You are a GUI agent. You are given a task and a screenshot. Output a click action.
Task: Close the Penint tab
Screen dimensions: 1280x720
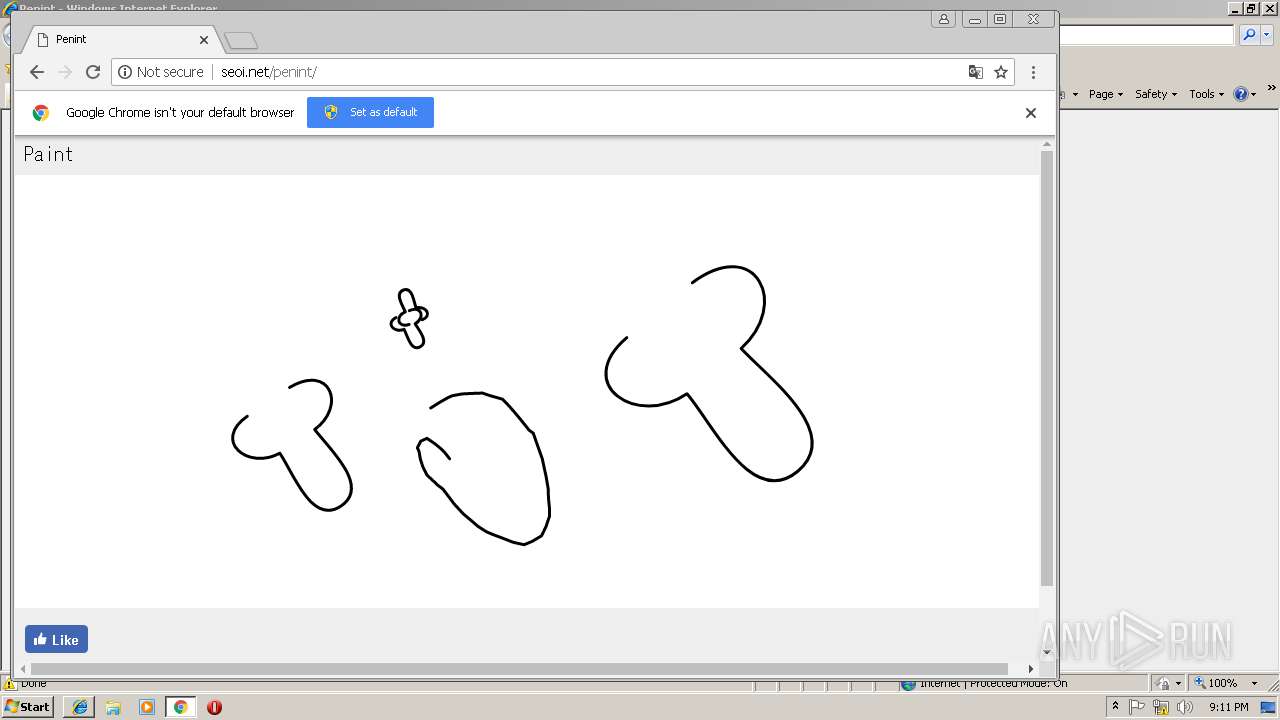(204, 39)
